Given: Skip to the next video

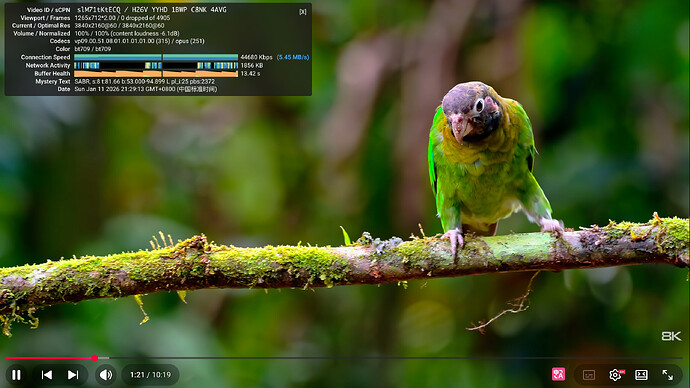Looking at the screenshot, I should pos(73,375).
